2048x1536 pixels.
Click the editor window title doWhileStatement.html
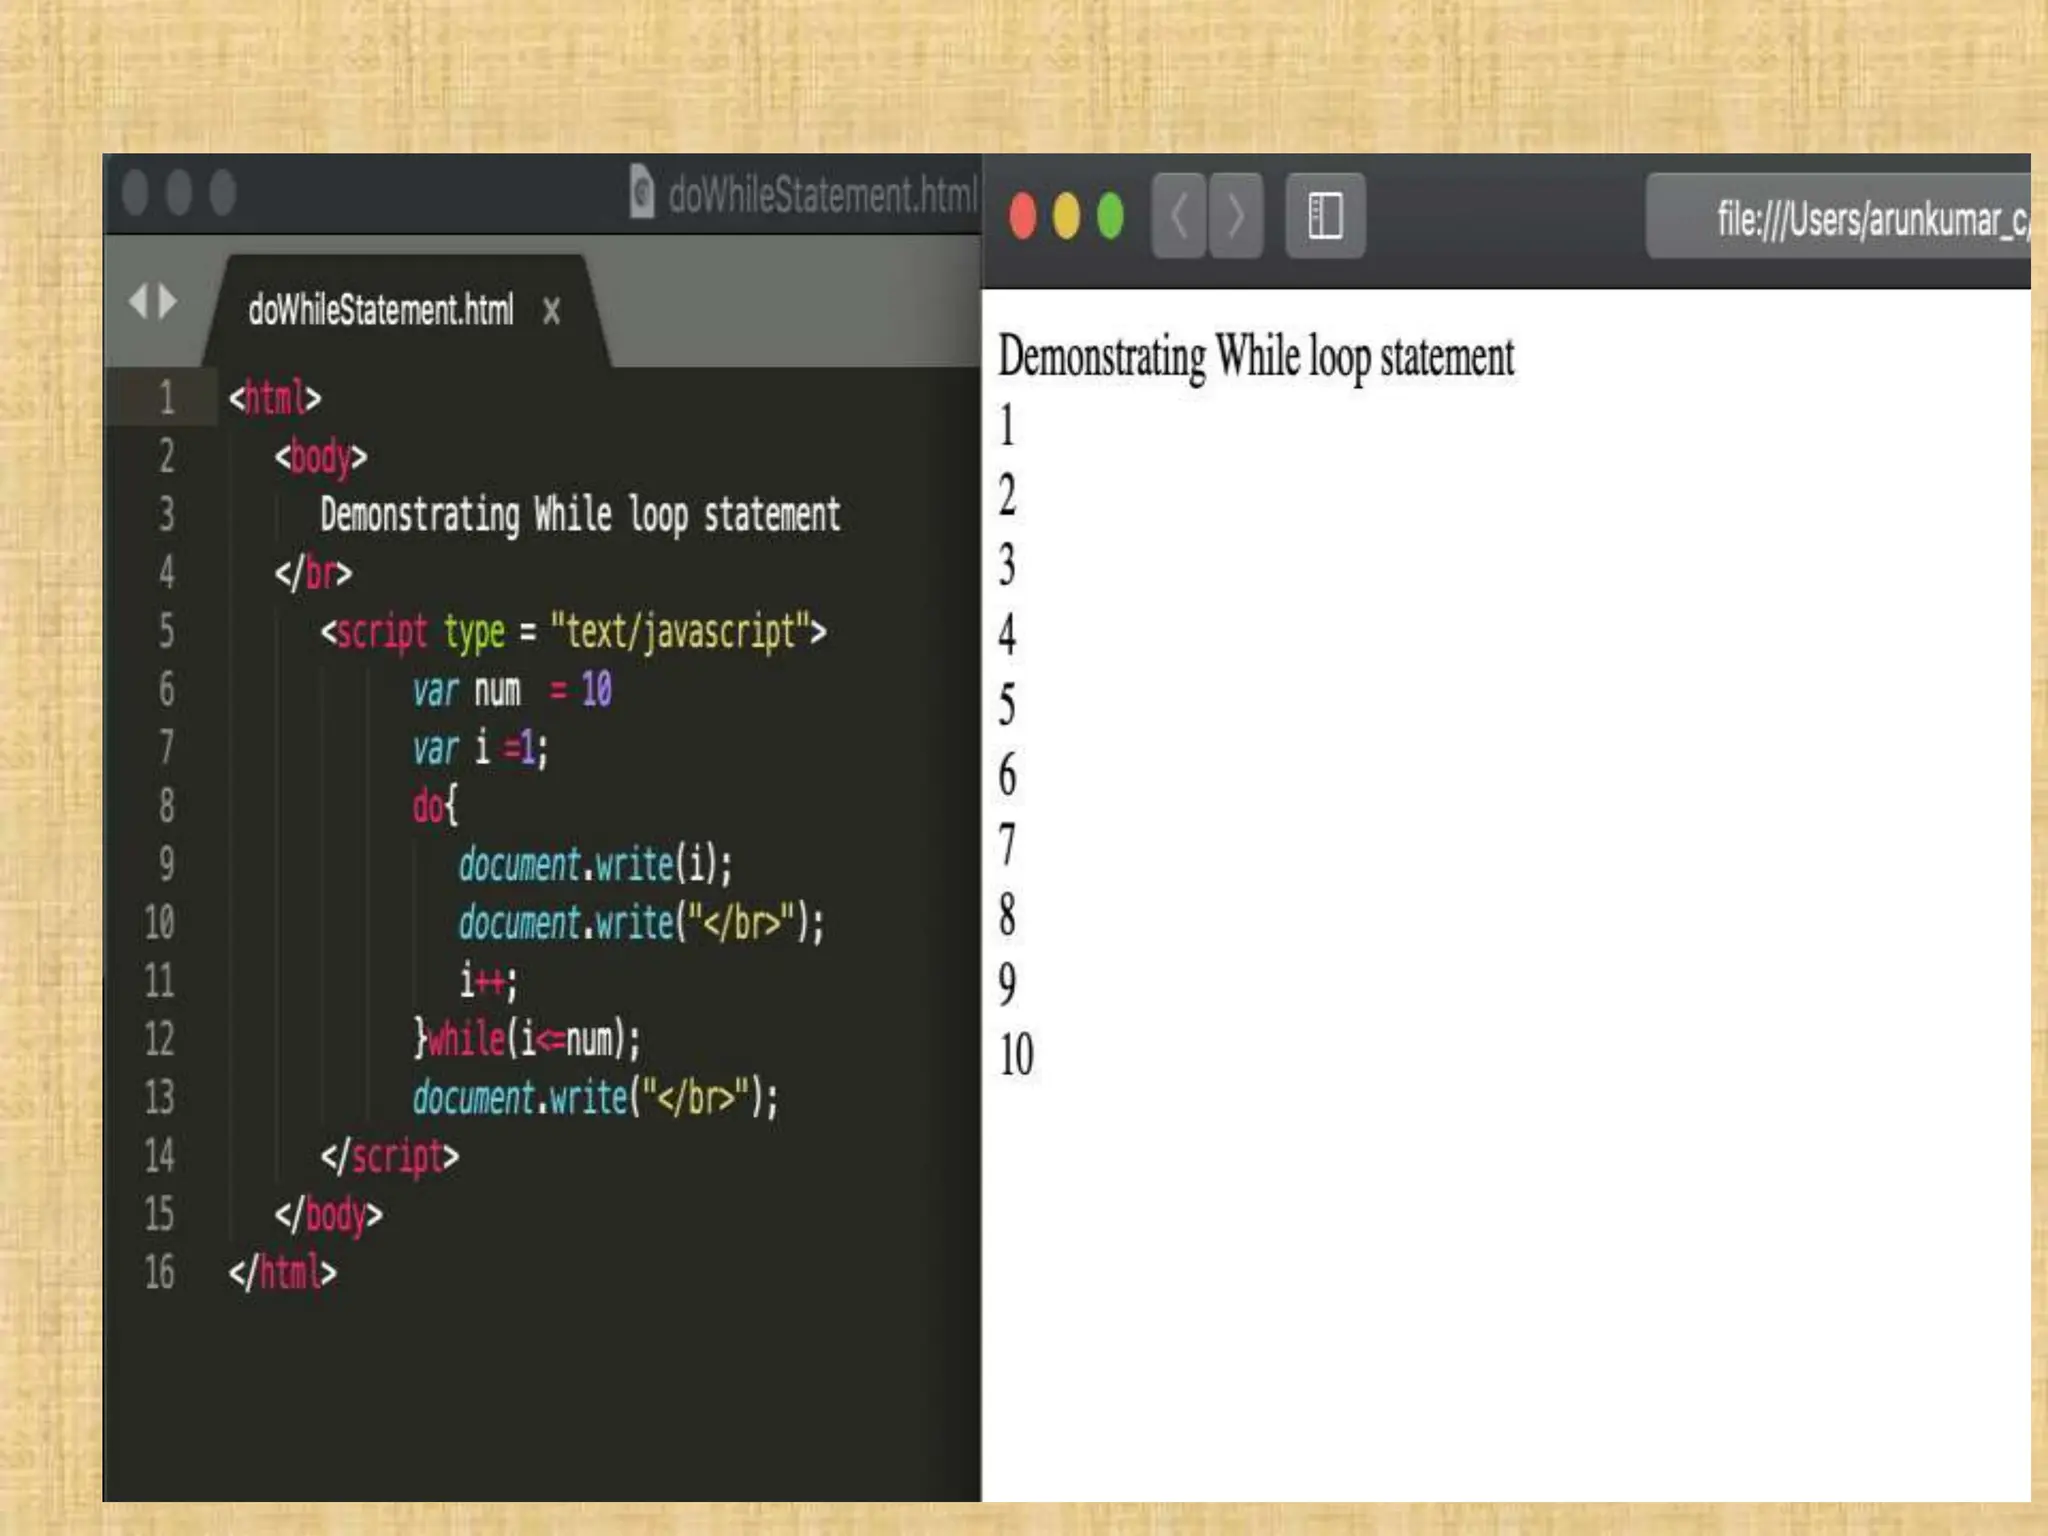click(x=822, y=193)
